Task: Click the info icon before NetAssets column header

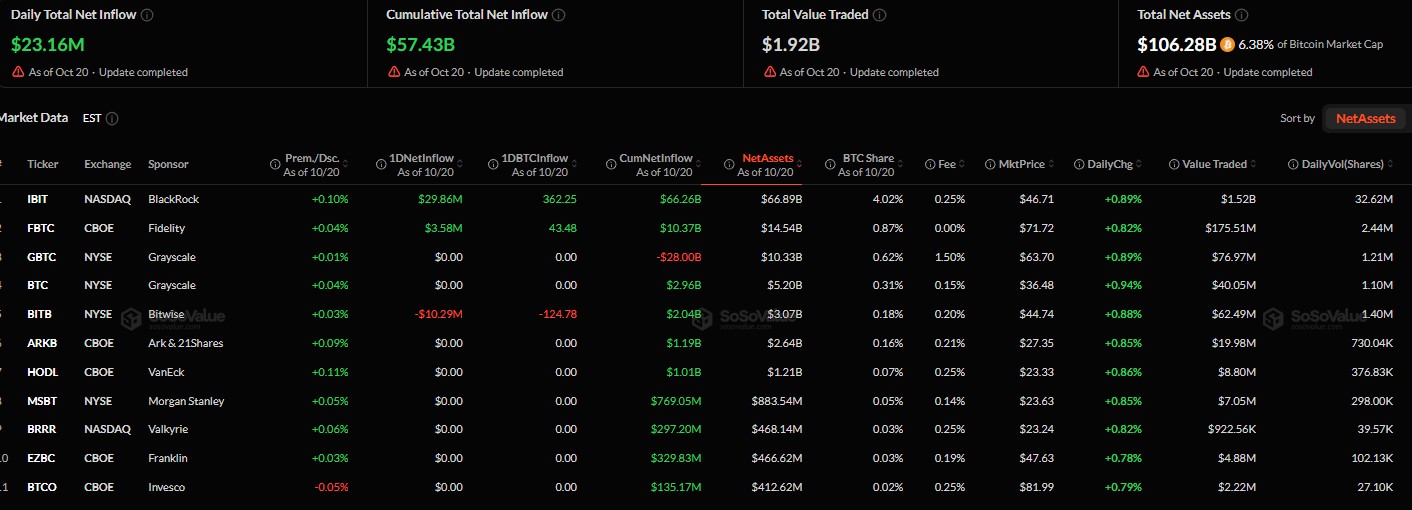Action: [x=729, y=164]
